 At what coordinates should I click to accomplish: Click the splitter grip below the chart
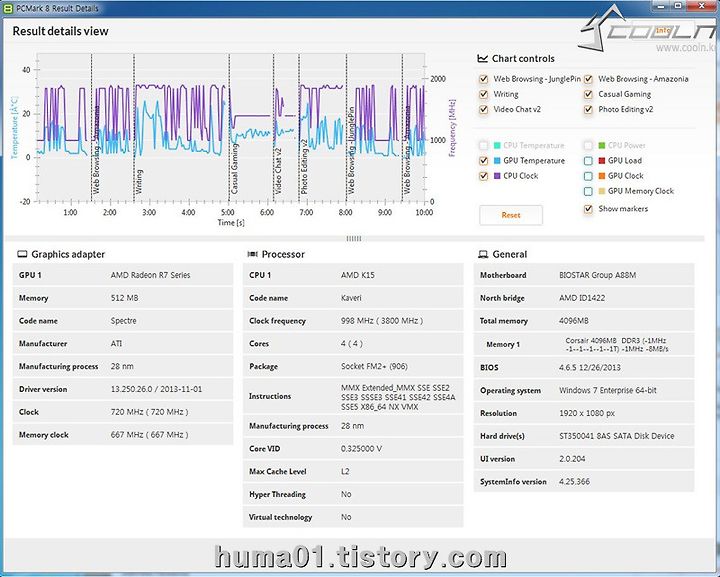point(354,238)
